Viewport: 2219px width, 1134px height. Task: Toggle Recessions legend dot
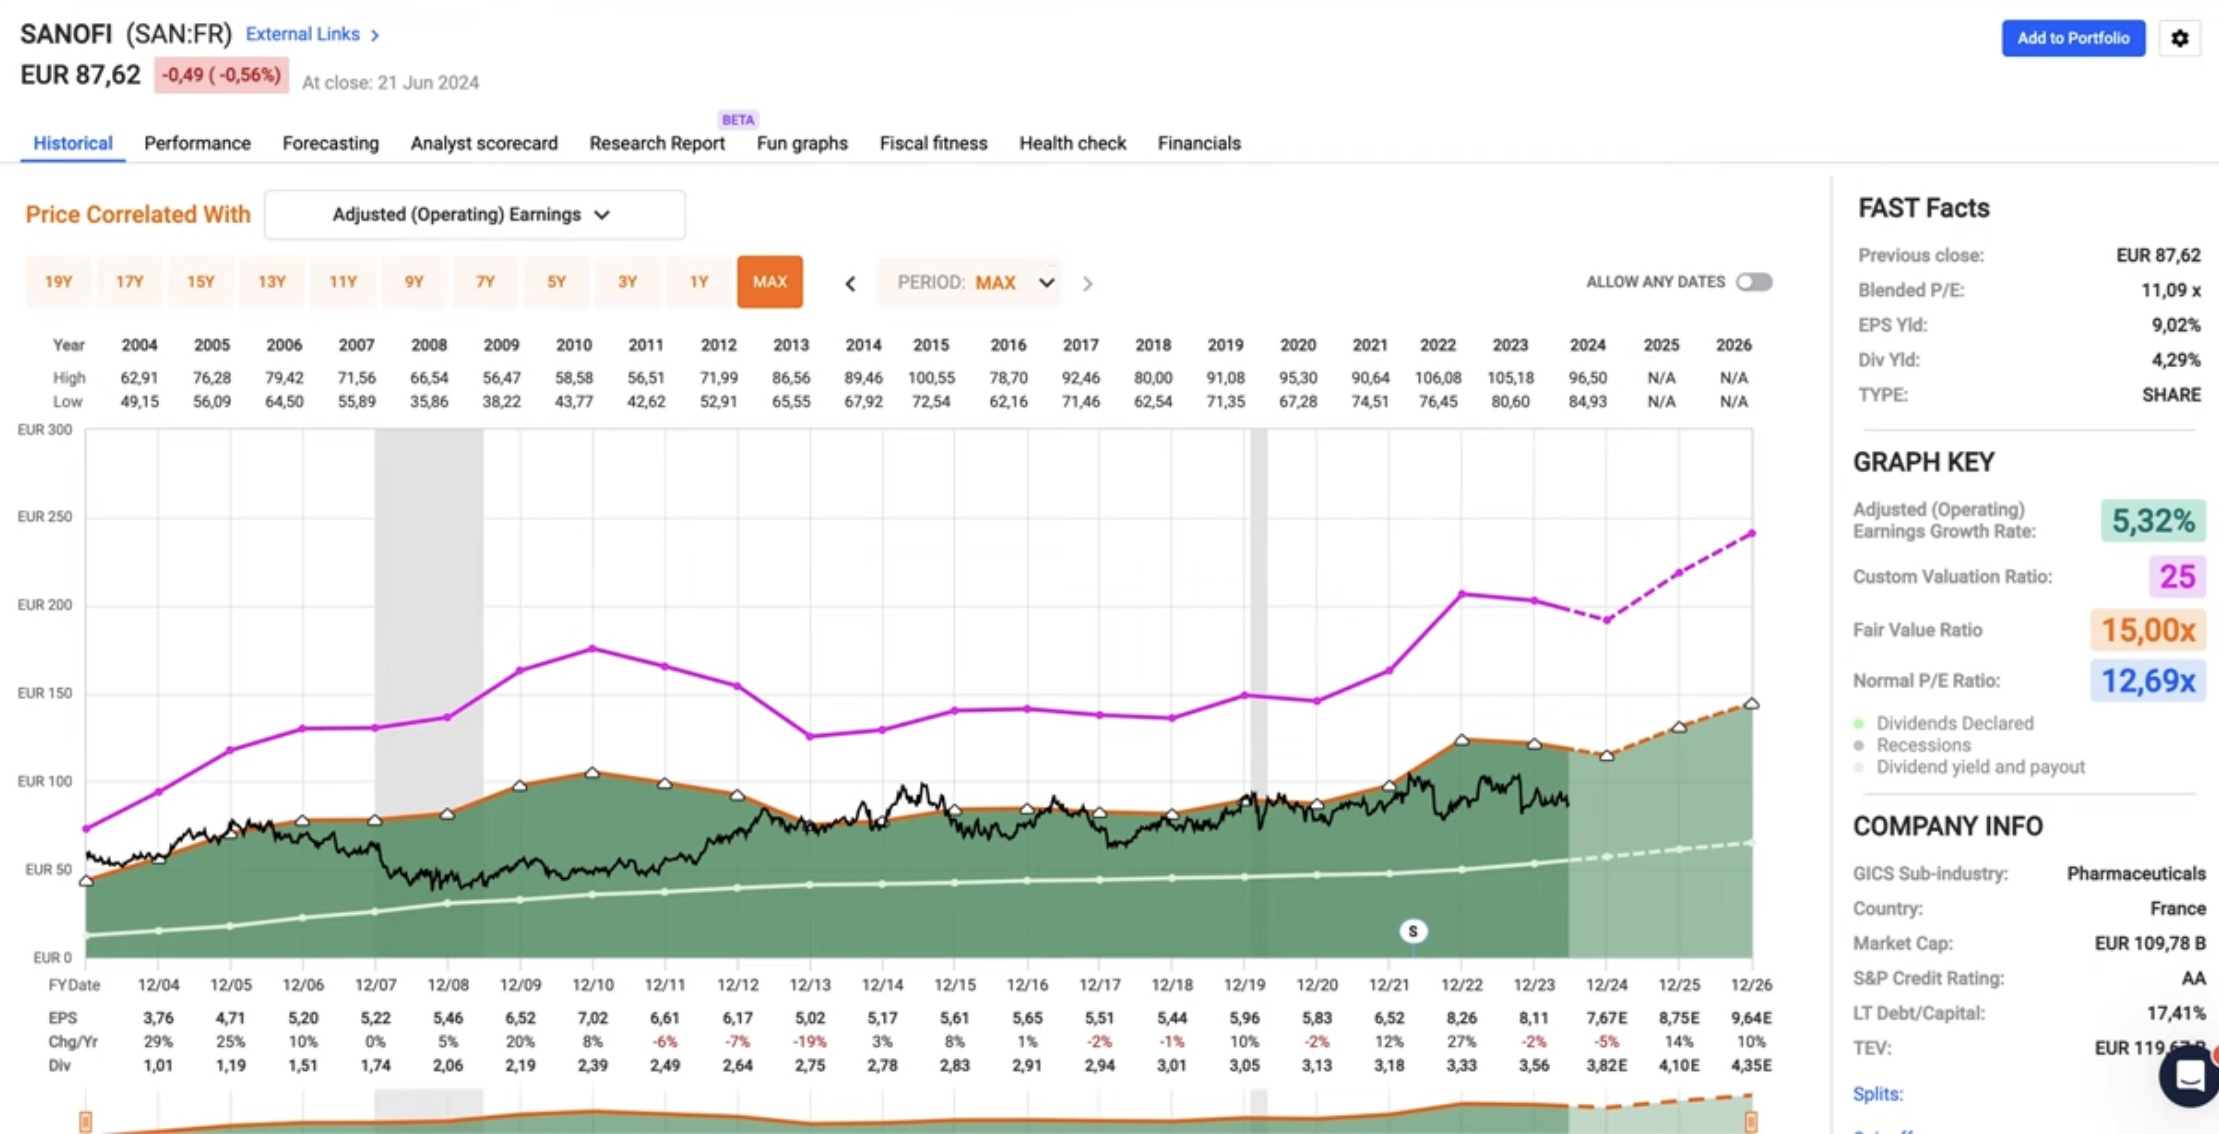(x=1859, y=745)
